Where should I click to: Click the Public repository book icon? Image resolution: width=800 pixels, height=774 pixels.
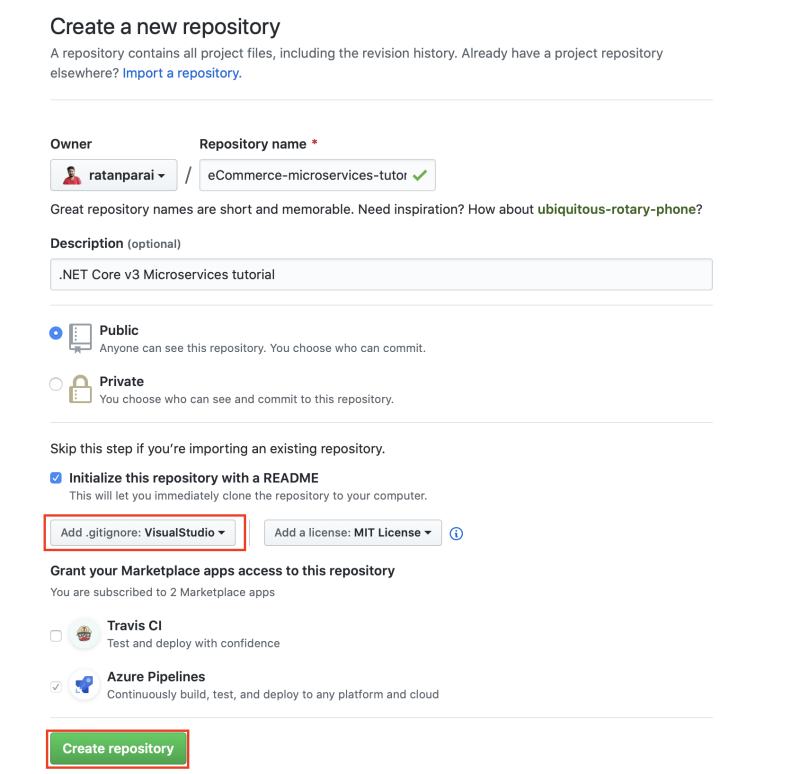pos(81,337)
